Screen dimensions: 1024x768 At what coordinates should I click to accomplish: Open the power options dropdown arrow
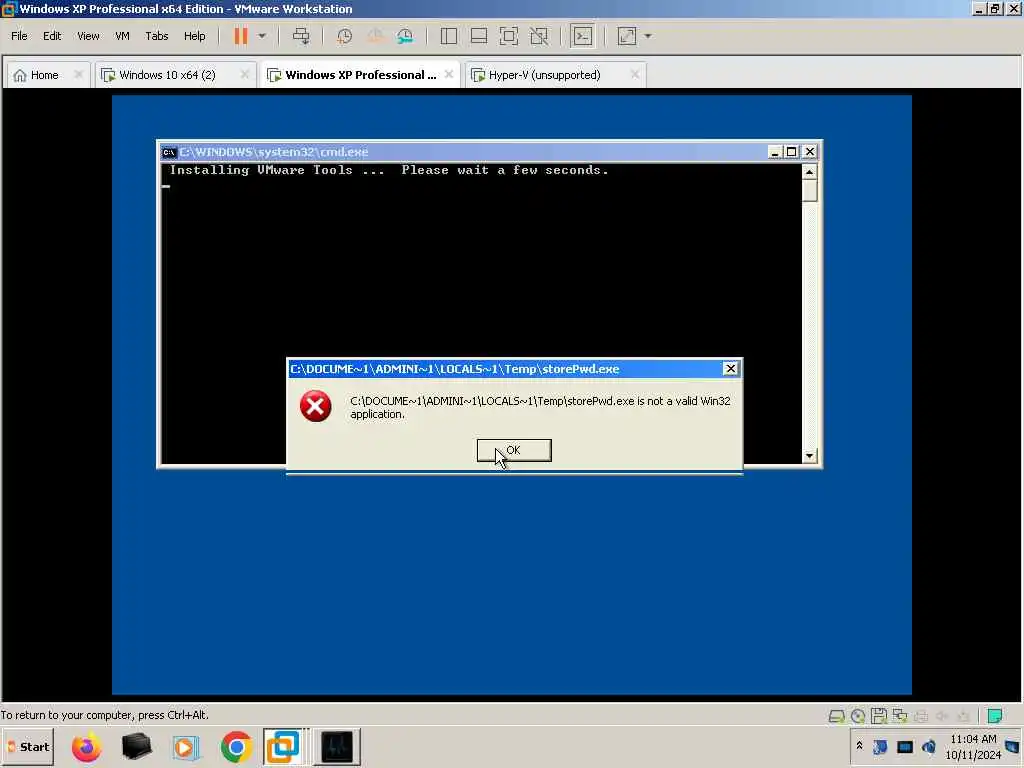coord(262,36)
